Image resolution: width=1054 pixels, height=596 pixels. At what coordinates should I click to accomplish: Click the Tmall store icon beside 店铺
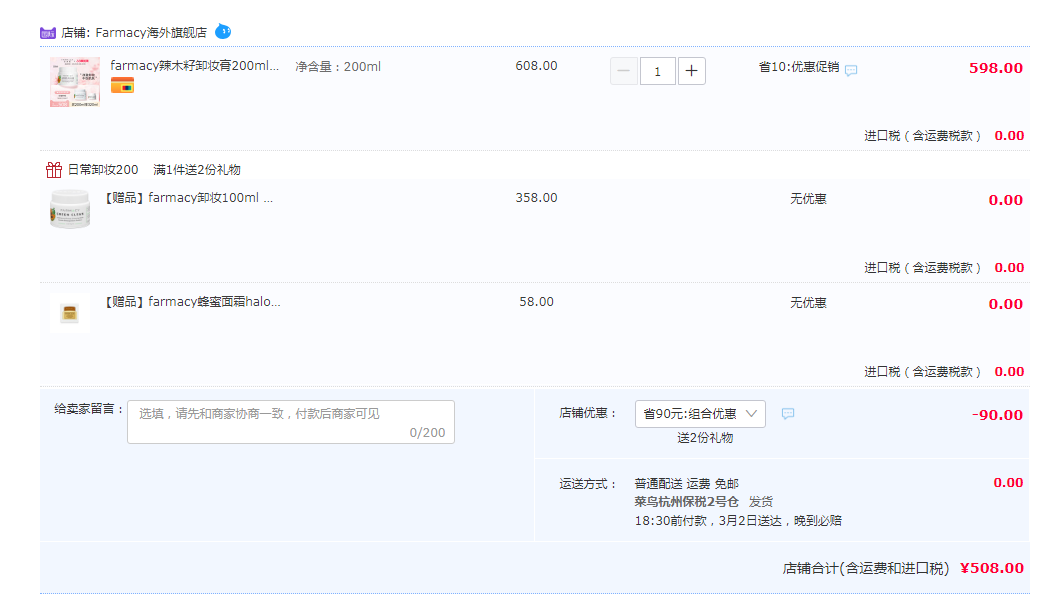point(48,32)
